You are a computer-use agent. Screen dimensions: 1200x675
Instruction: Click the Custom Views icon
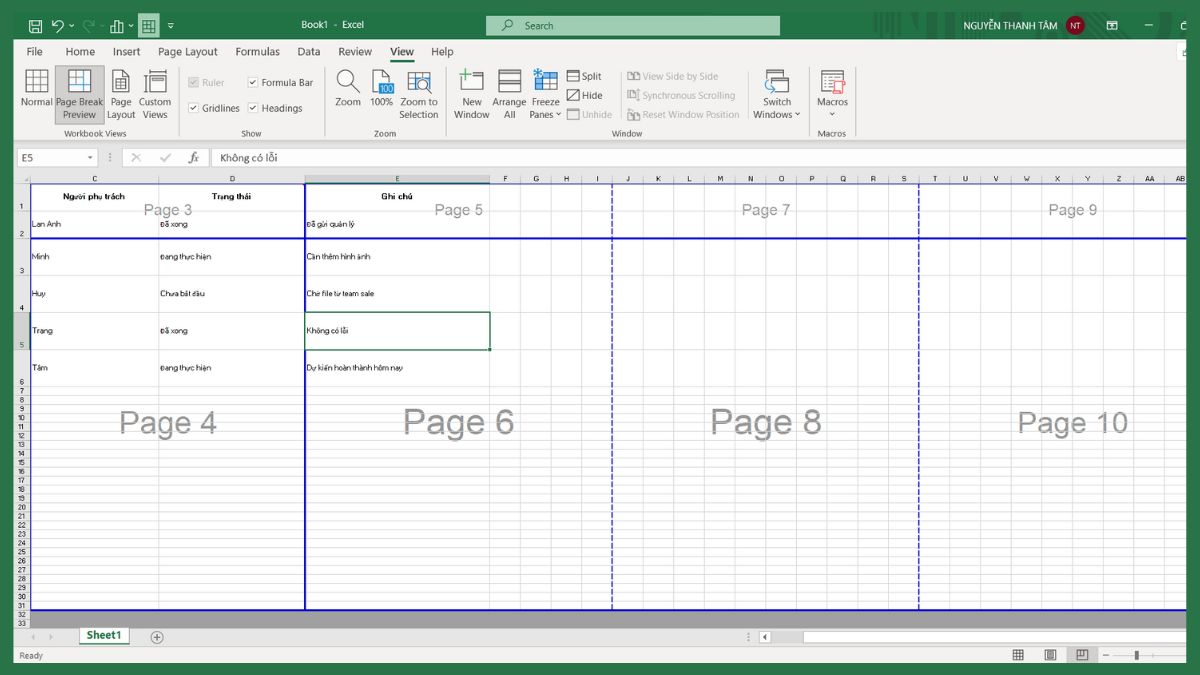click(x=155, y=93)
